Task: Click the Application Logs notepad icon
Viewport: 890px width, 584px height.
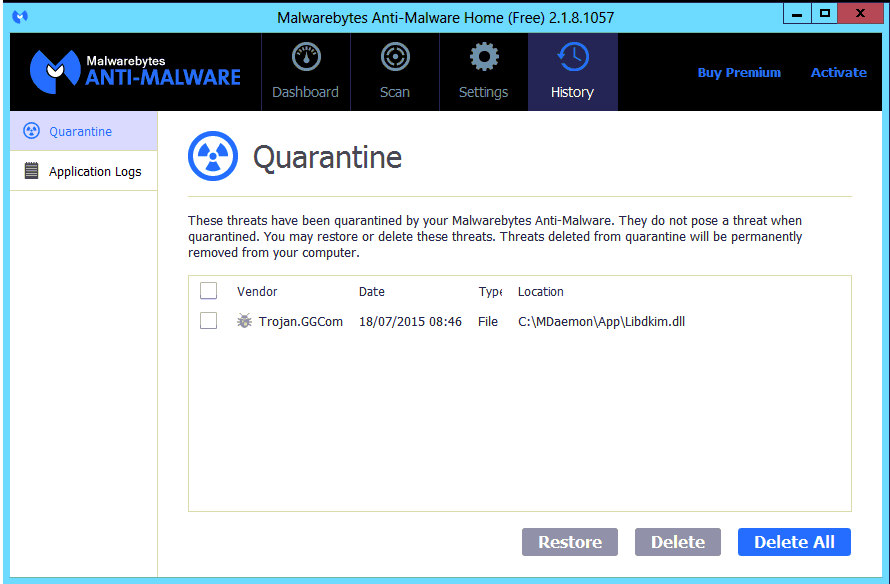Action: click(31, 171)
